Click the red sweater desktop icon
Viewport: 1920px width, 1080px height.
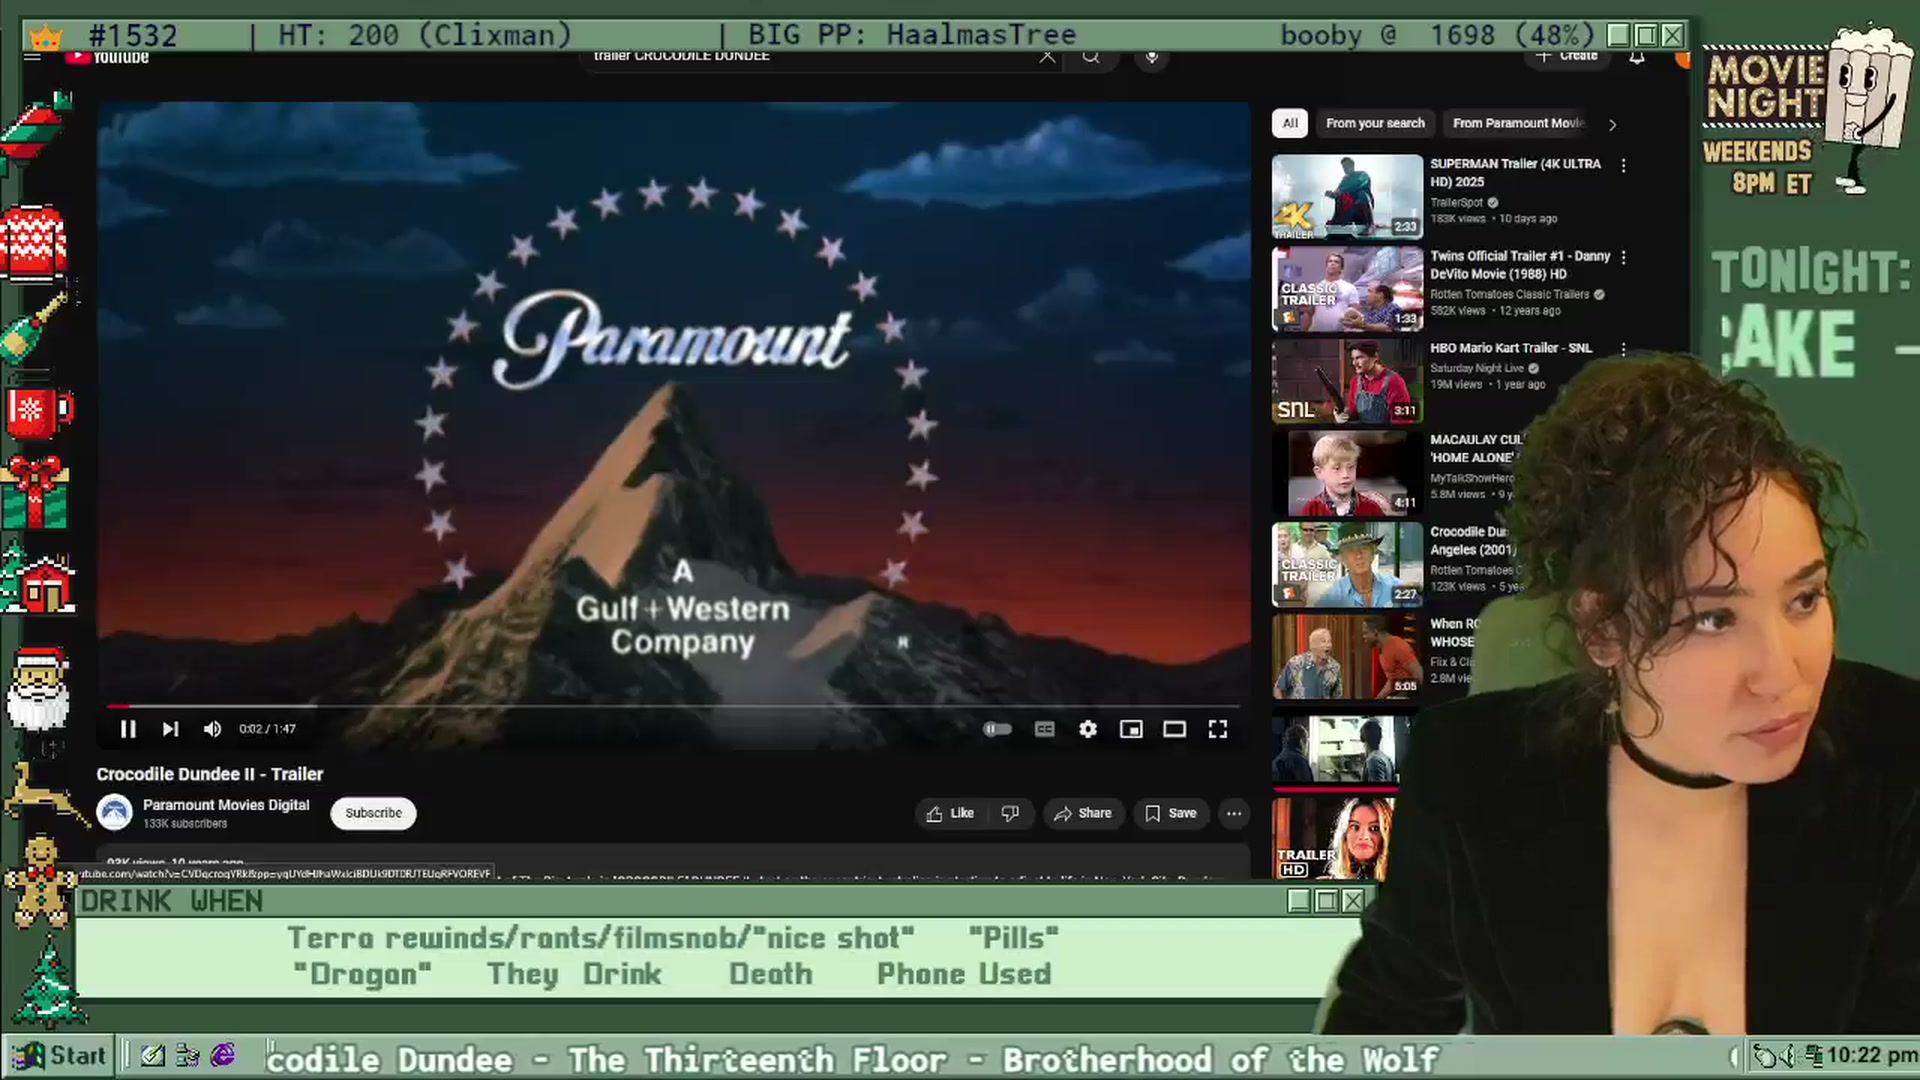click(x=34, y=243)
